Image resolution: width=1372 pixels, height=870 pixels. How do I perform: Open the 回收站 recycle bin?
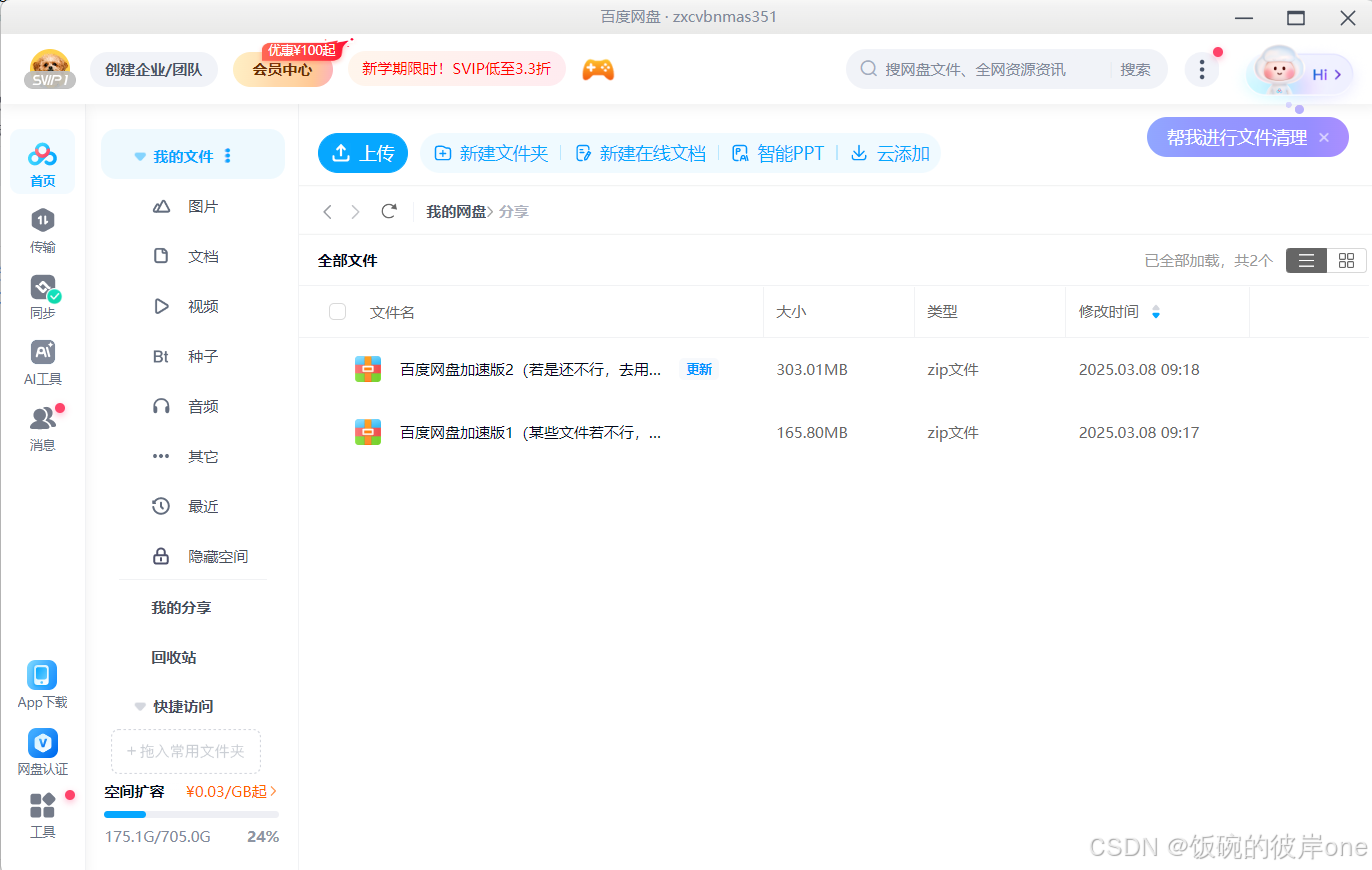(174, 657)
